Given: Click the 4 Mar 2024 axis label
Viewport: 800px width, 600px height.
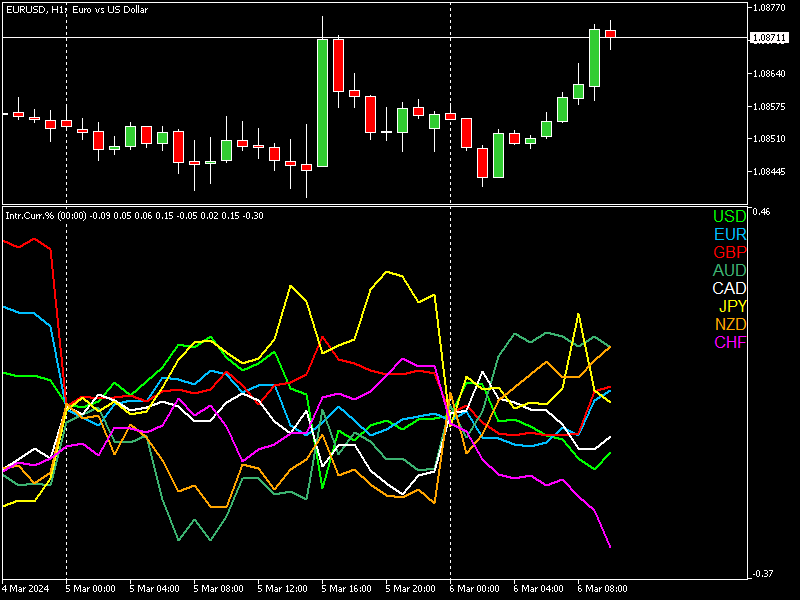Looking at the screenshot, I should pyautogui.click(x=25, y=587).
